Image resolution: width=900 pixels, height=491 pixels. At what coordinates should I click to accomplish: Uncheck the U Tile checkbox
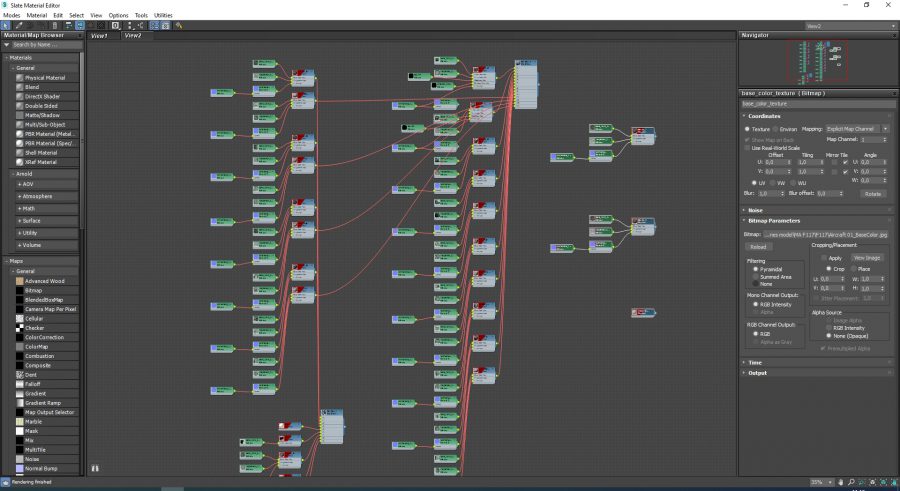click(845, 163)
